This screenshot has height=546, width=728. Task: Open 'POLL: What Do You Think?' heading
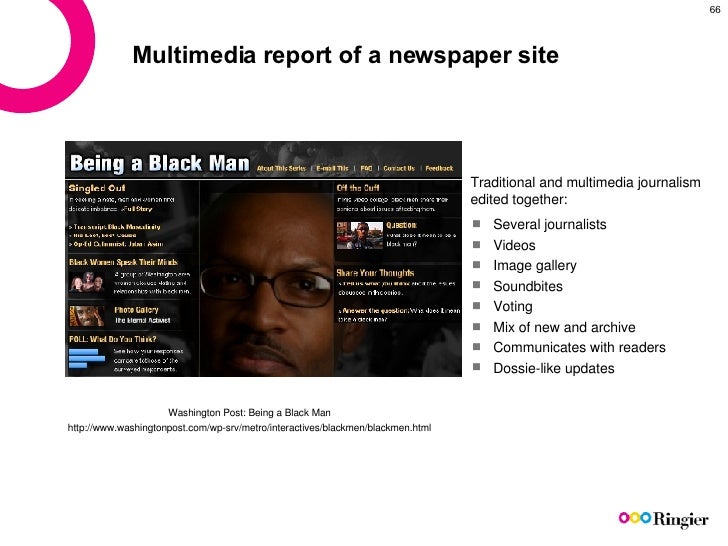pyautogui.click(x=113, y=339)
